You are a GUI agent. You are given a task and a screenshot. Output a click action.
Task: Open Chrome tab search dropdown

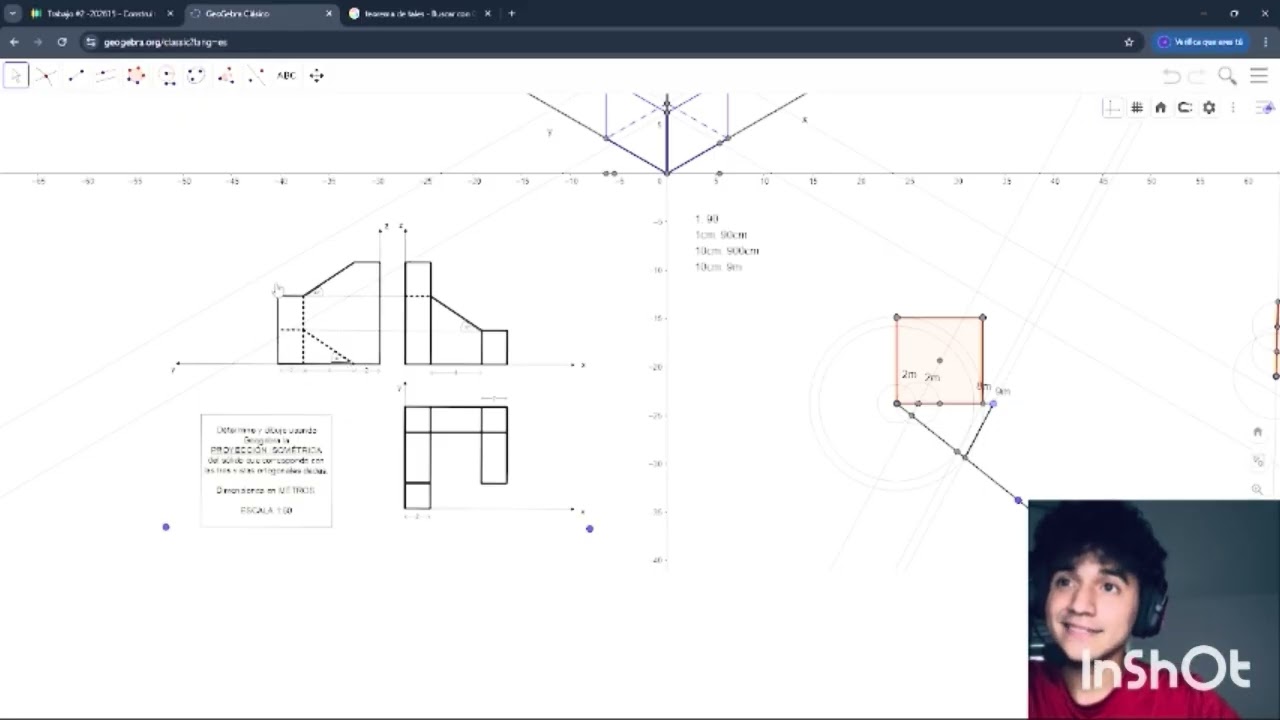pos(12,14)
